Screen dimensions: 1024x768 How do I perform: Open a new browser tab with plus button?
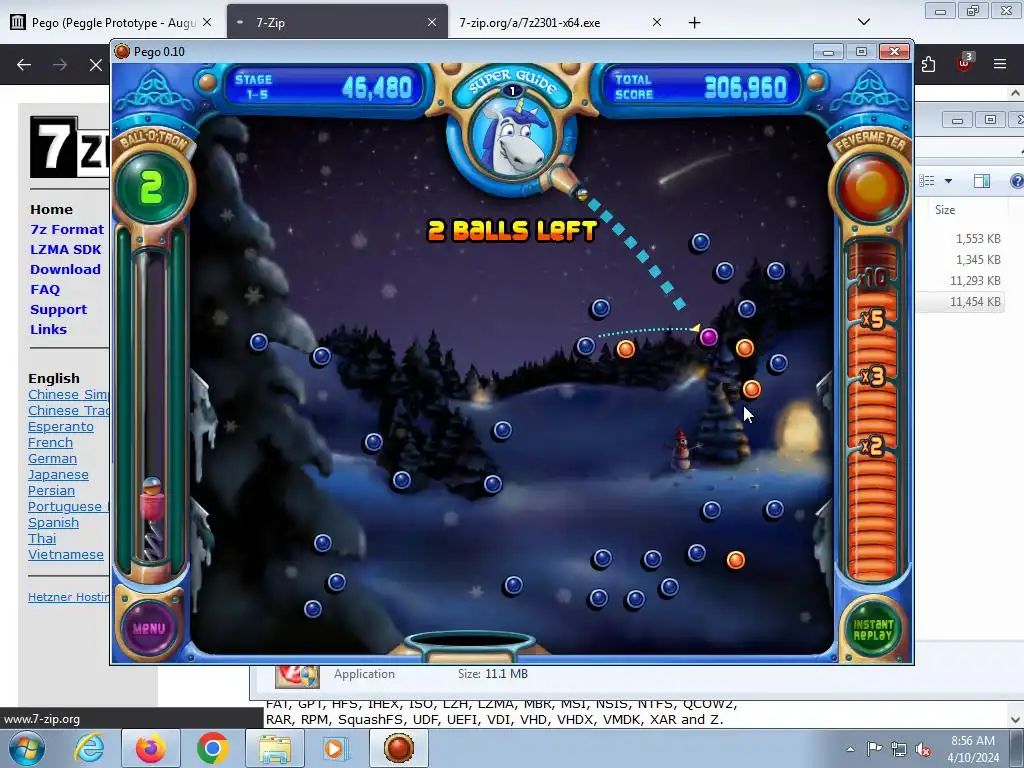(694, 22)
